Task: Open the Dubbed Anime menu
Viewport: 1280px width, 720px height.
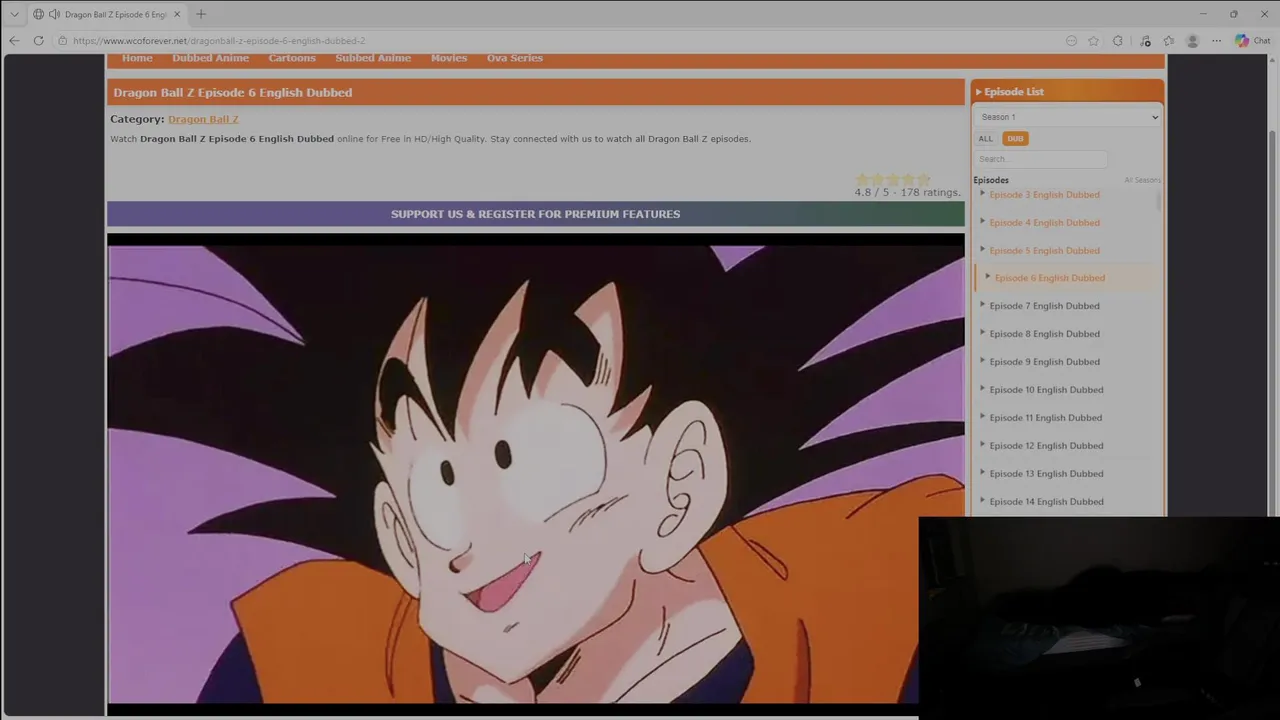Action: pos(211,58)
